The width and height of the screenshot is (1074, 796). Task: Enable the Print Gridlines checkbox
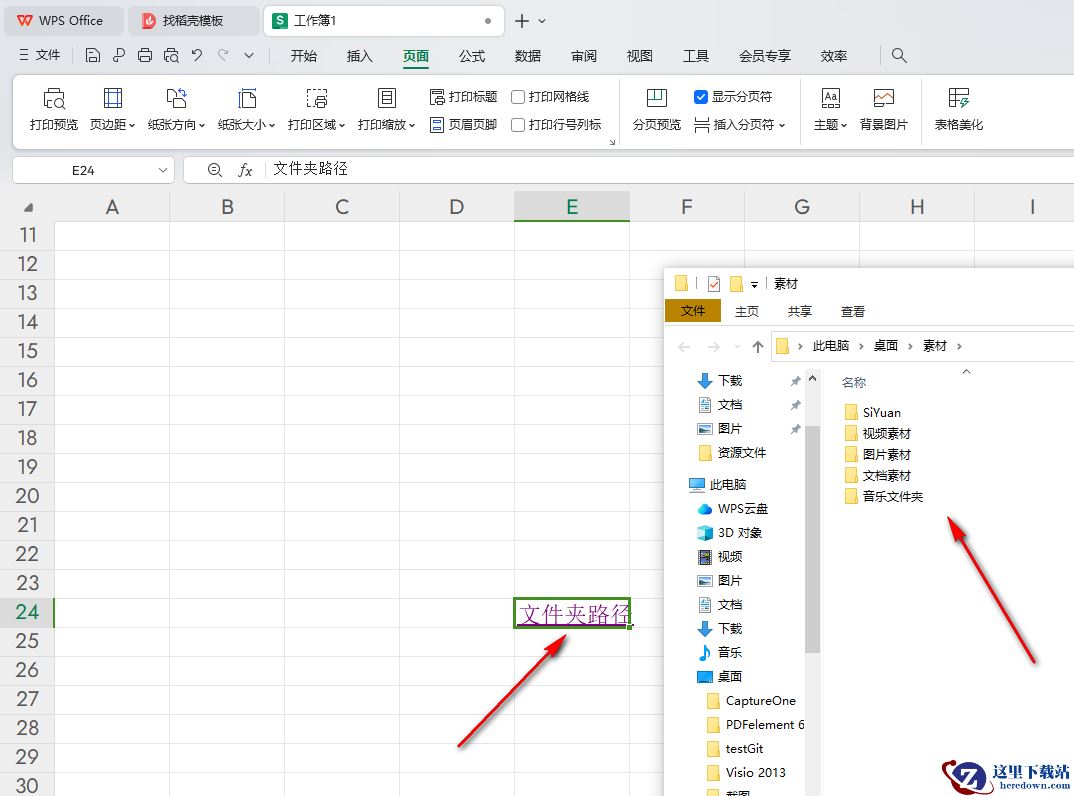pyautogui.click(x=518, y=97)
